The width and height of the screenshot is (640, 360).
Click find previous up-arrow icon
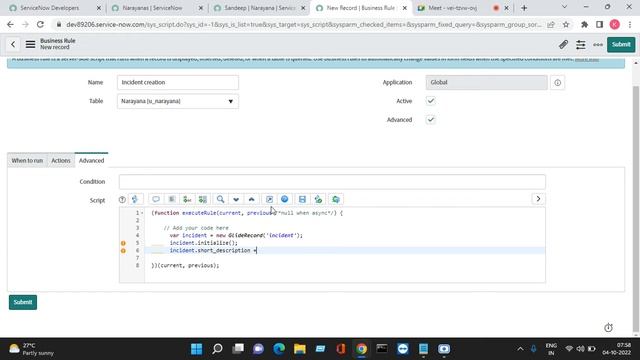point(251,199)
